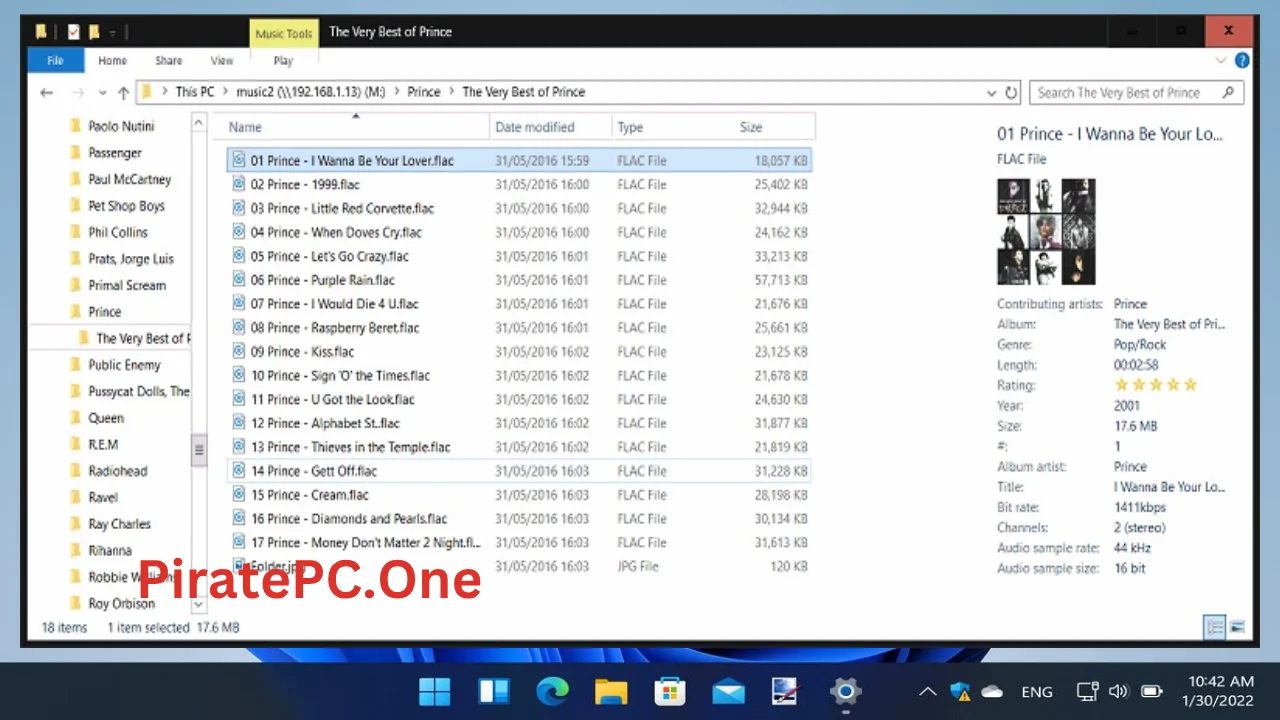
Task: Select 15 Prince - Cream.flac
Action: pos(519,495)
